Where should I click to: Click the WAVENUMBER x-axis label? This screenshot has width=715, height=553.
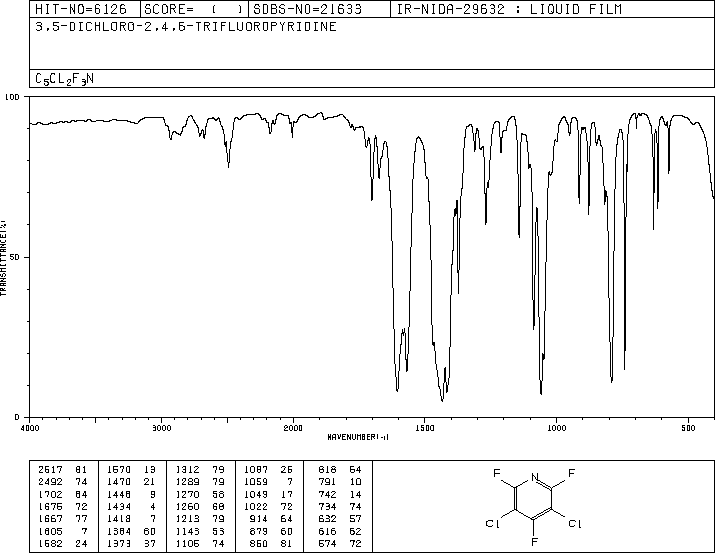click(x=358, y=437)
